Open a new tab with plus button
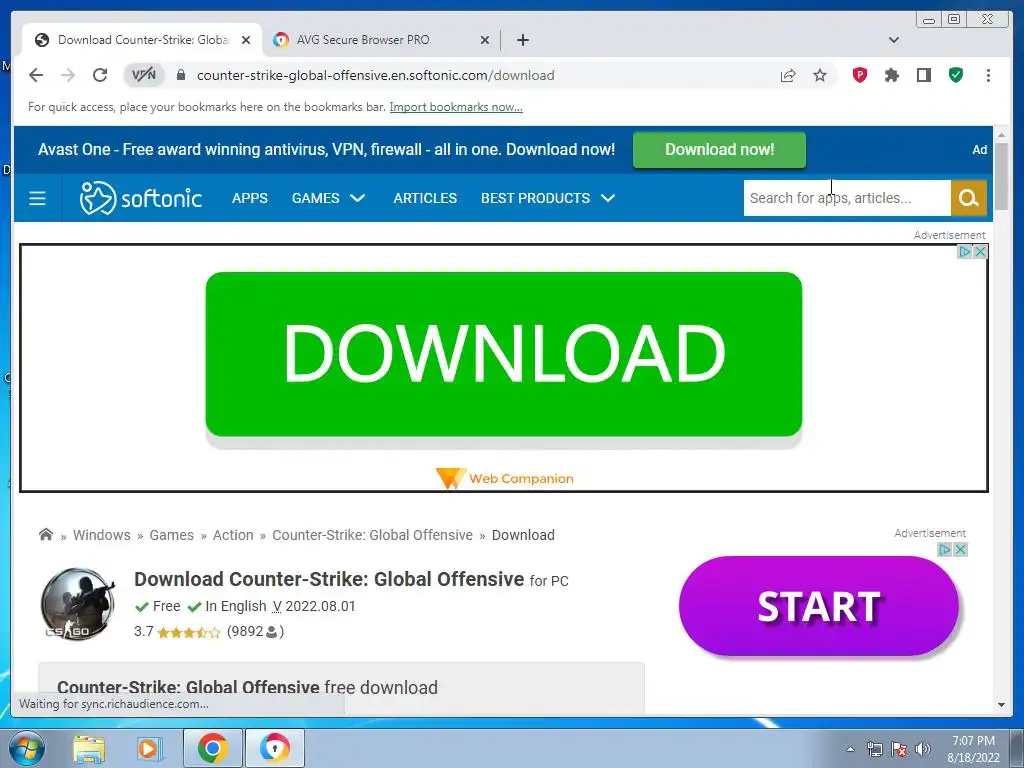The height and width of the screenshot is (768, 1024). [522, 40]
